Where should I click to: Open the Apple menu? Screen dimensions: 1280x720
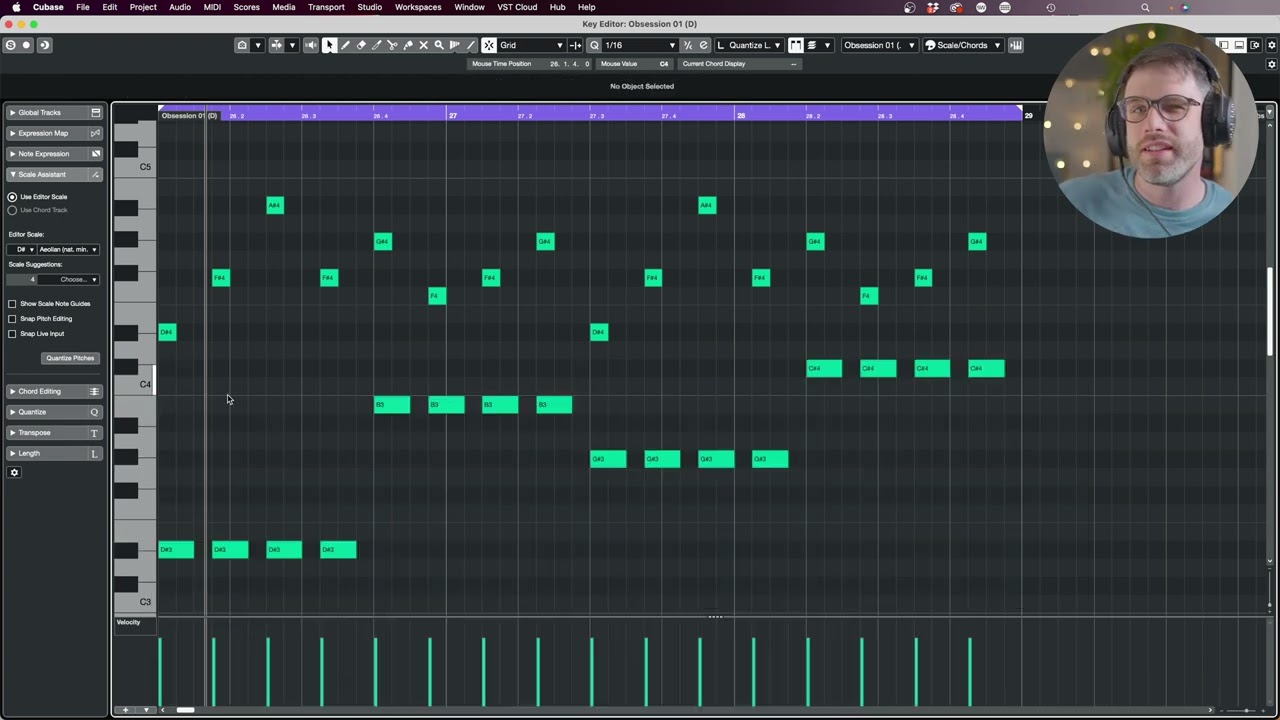pos(16,7)
